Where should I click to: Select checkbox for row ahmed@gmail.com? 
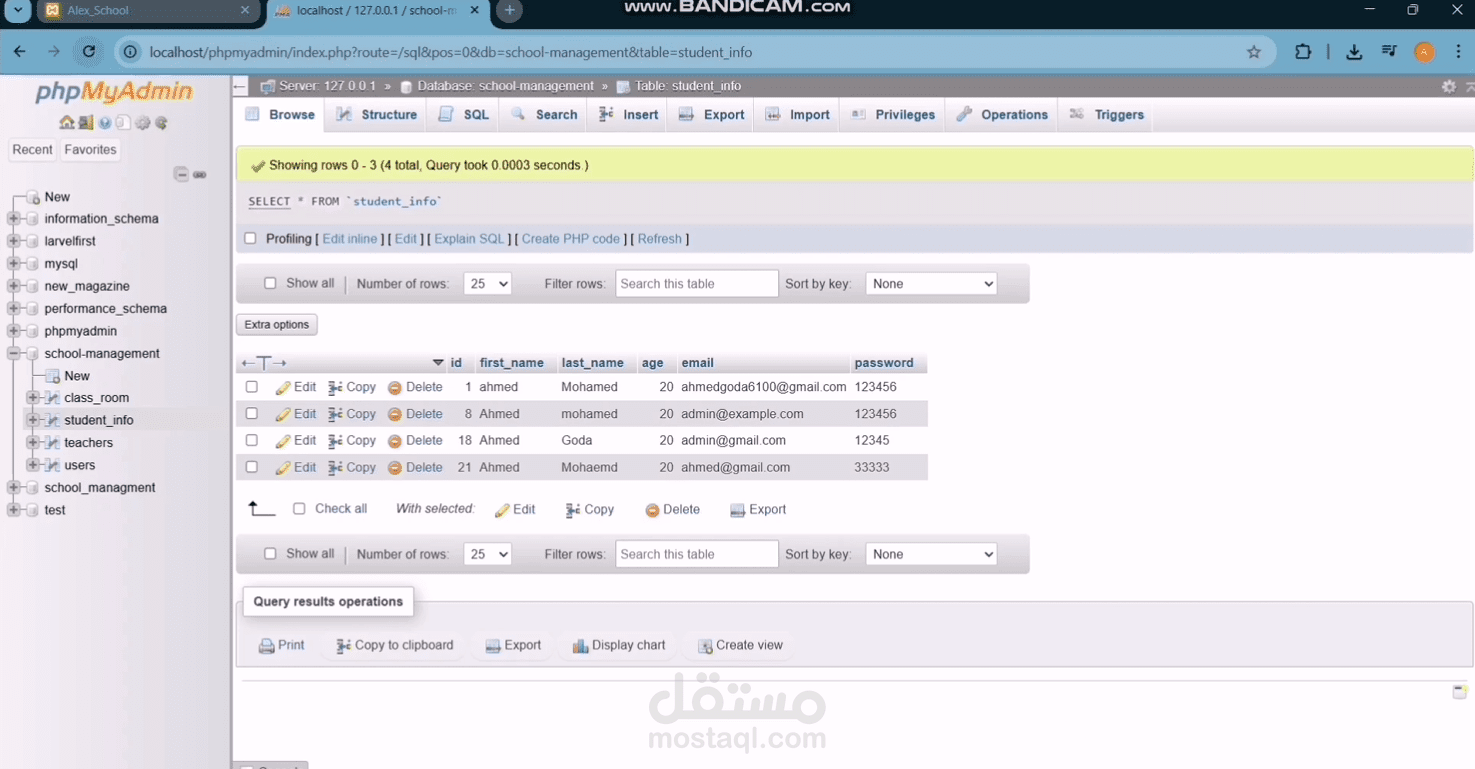pos(252,467)
